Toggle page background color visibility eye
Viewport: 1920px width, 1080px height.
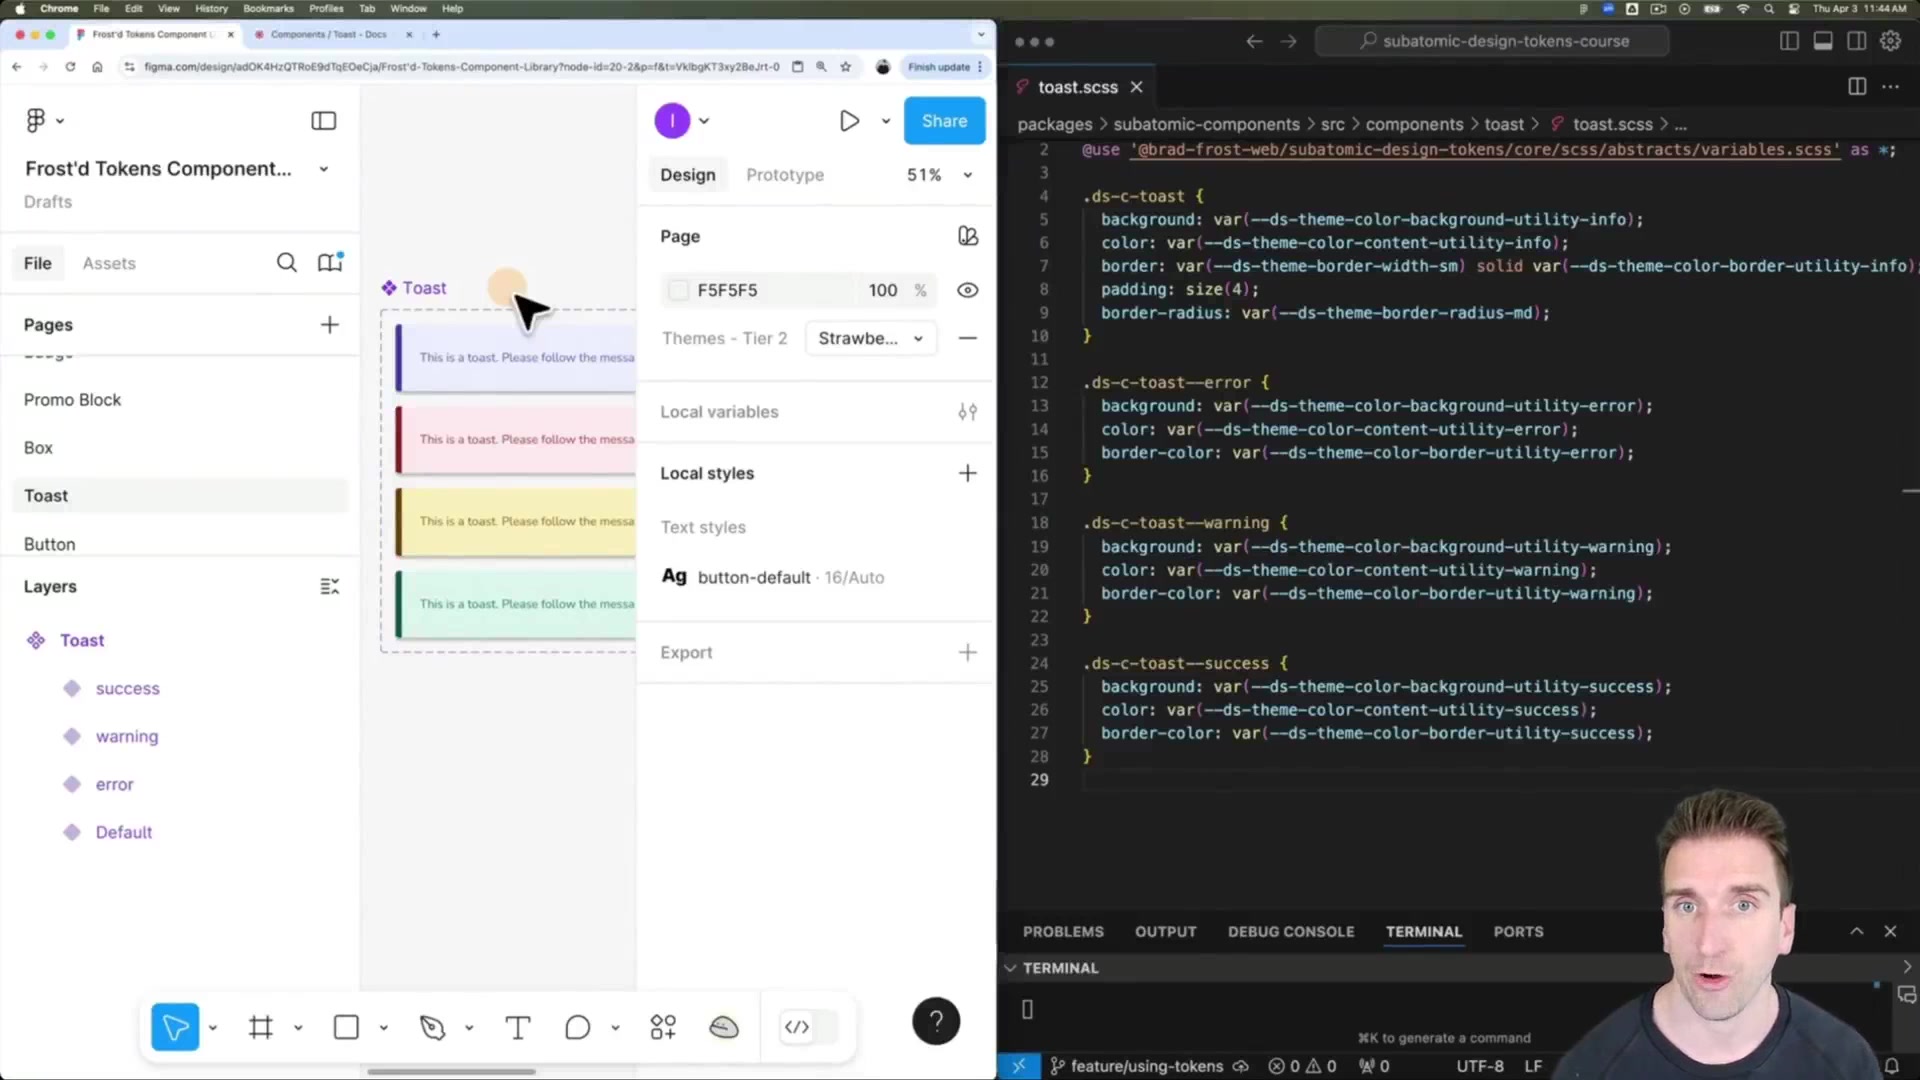tap(967, 290)
